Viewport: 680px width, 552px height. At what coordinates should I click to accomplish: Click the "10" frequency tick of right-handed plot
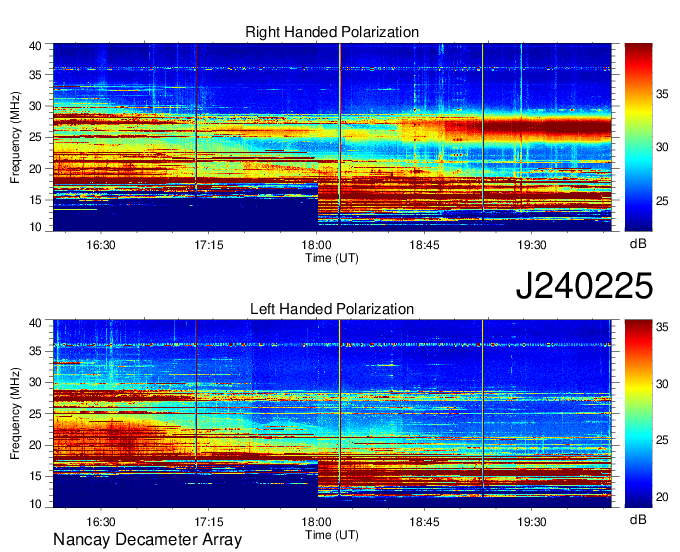click(36, 227)
